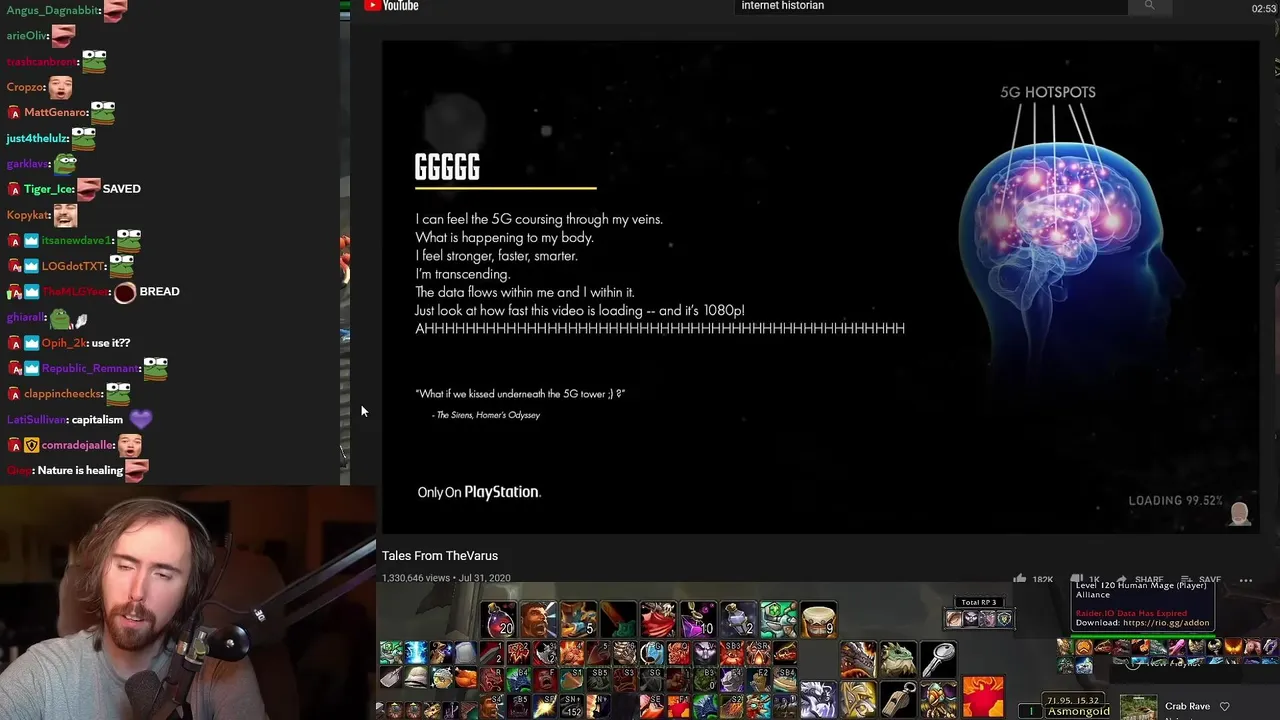Summon the dragon mount icon
Image resolution: width=1280 pixels, height=720 pixels.
(x=859, y=660)
